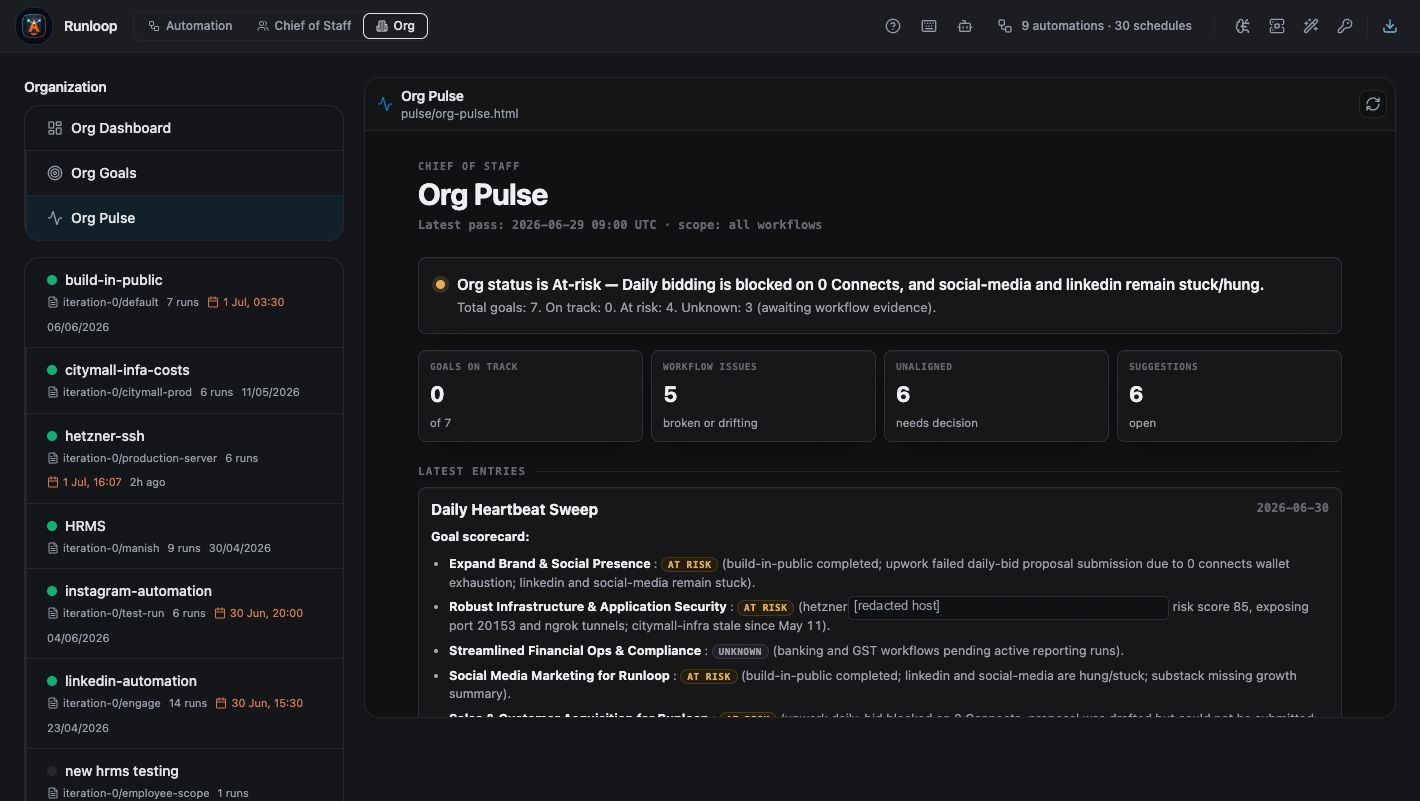Click the pulse/org-pulse.html file path
1420x801 pixels.
(x=459, y=114)
